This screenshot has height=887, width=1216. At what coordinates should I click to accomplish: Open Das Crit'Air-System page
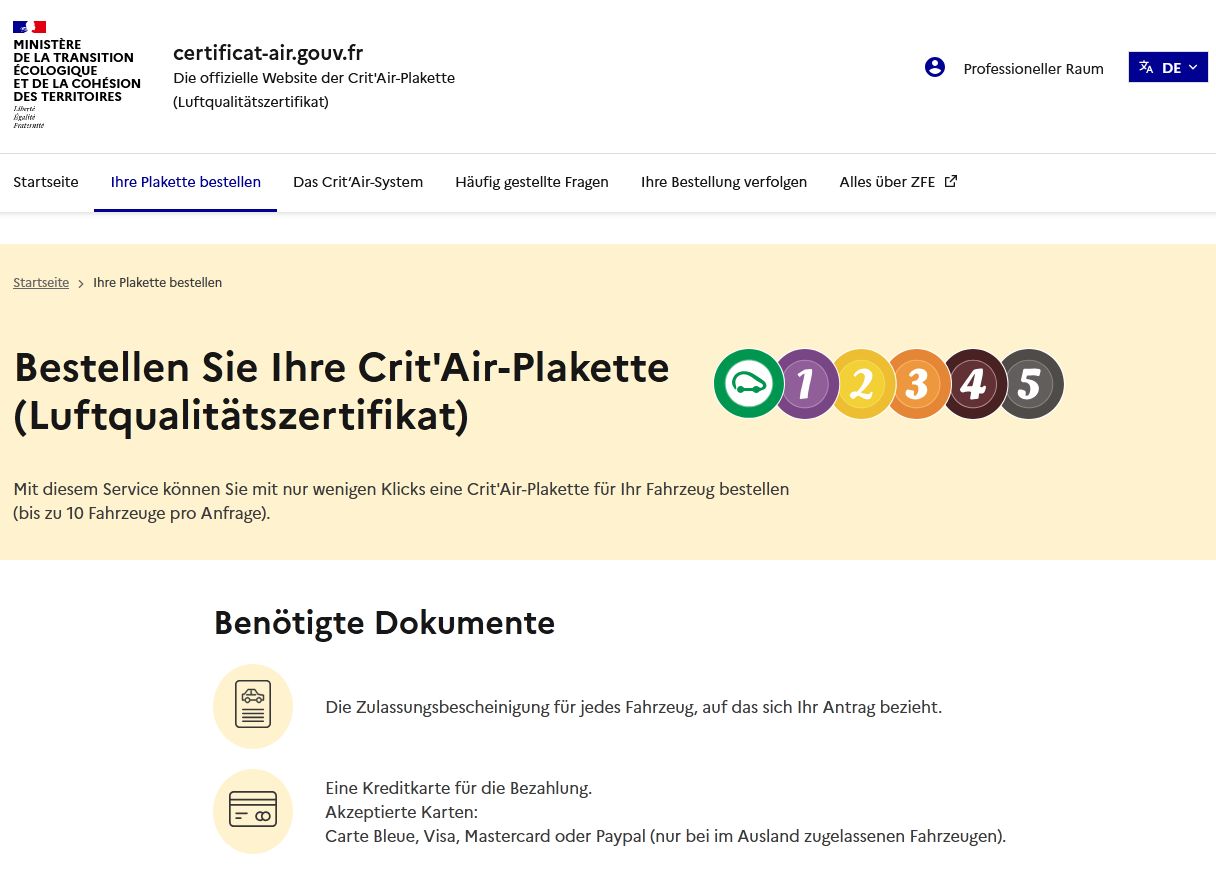[x=358, y=181]
